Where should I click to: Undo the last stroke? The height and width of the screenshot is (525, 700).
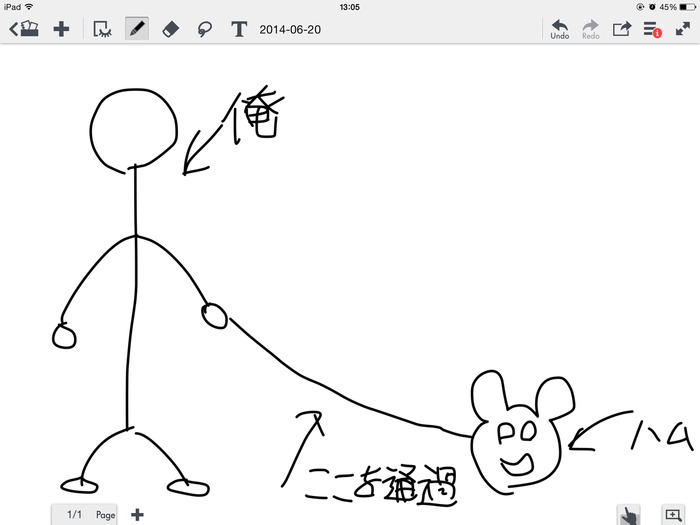(x=559, y=29)
